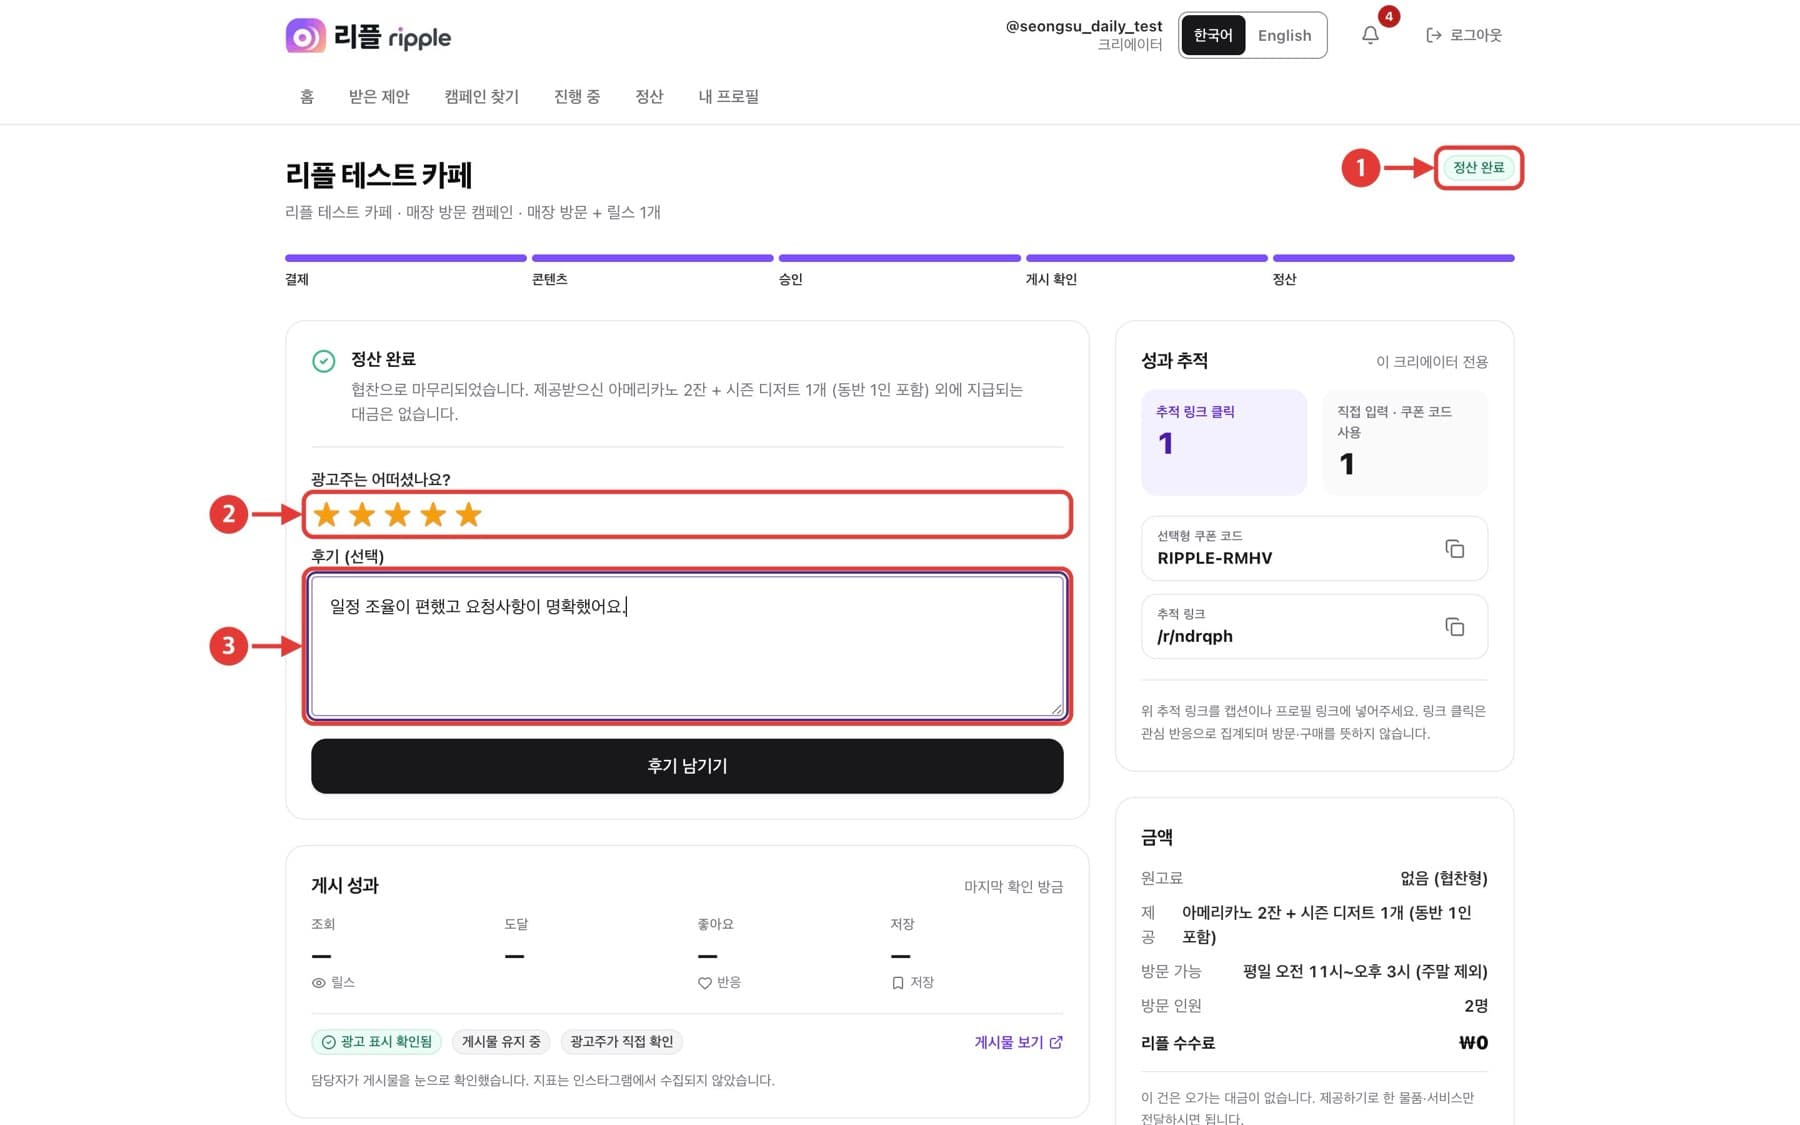Click the 마지막 확인 방금 text
The width and height of the screenshot is (1800, 1125).
click(x=1013, y=887)
